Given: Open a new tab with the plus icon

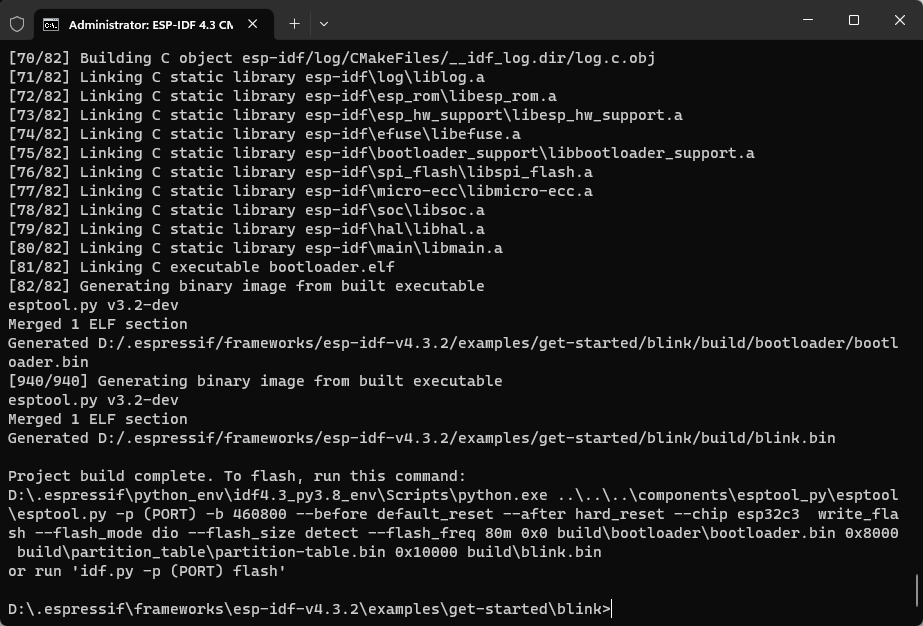Looking at the screenshot, I should [x=294, y=24].
